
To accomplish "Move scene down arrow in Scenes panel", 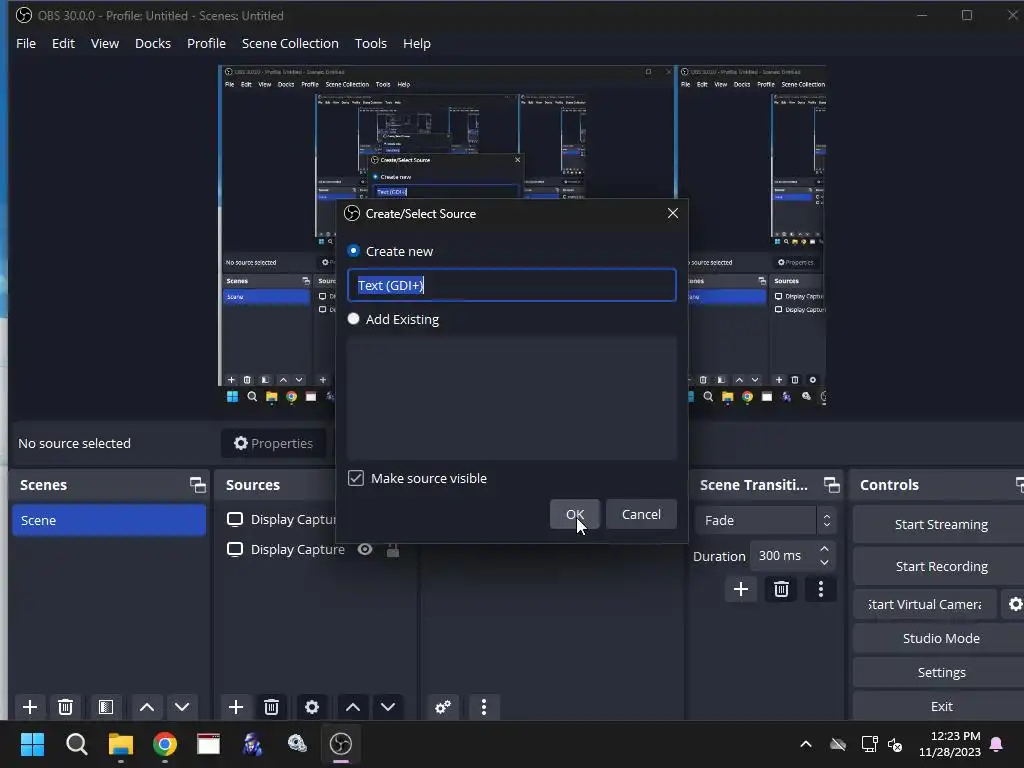I will [x=182, y=707].
